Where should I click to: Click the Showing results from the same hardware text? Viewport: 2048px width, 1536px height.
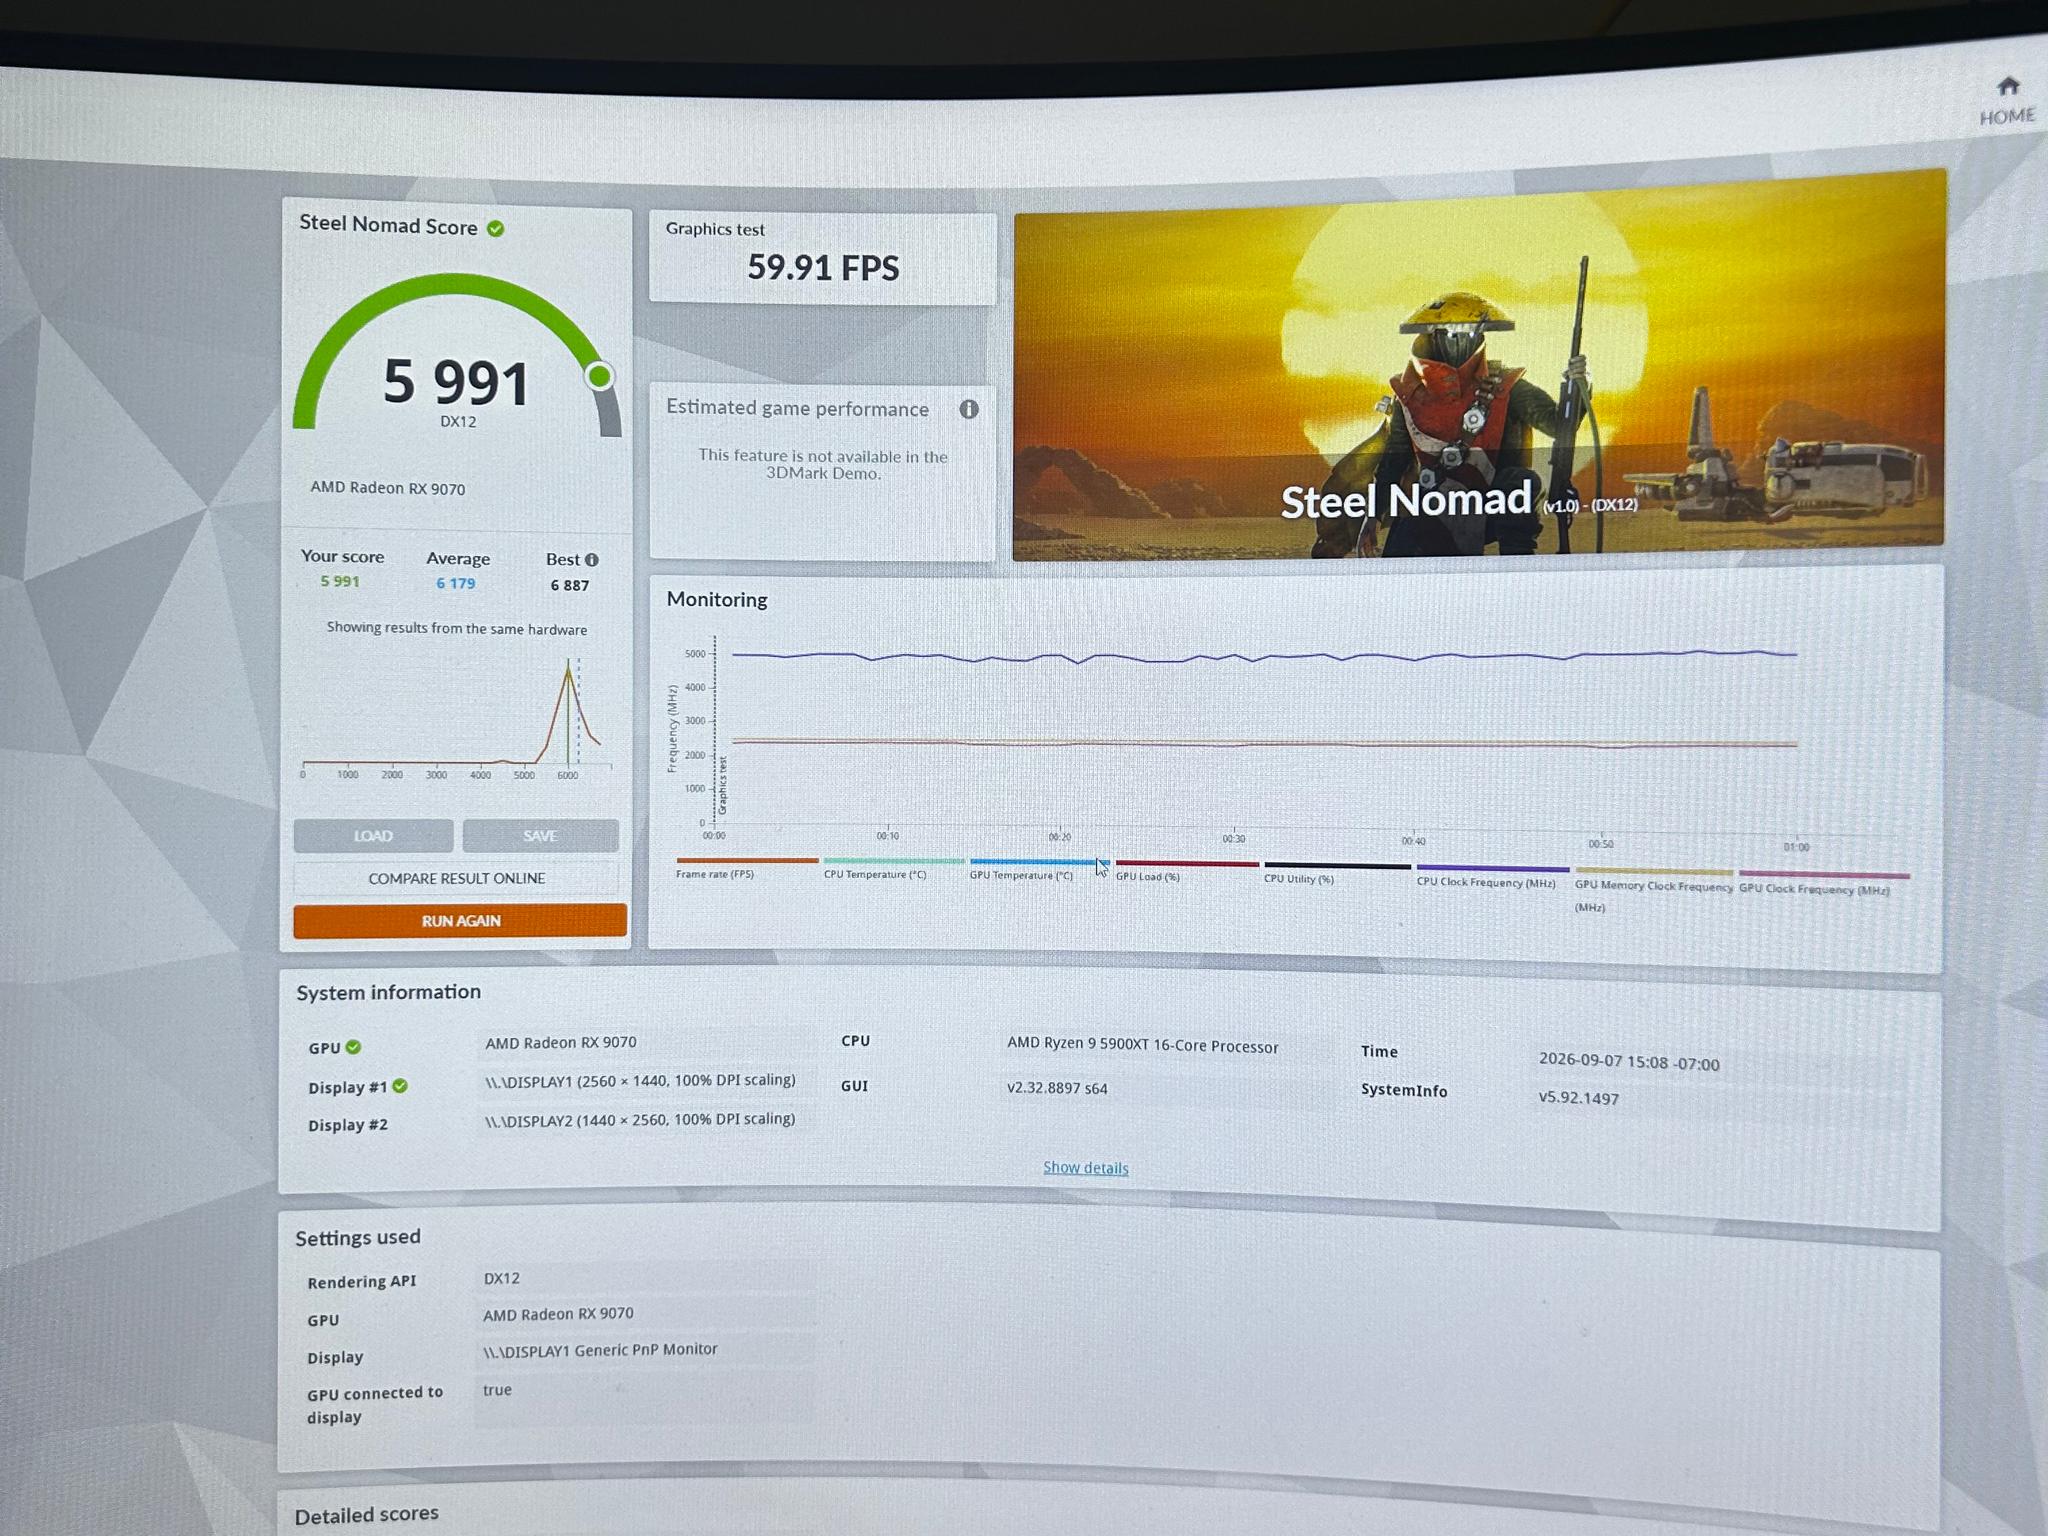(457, 629)
